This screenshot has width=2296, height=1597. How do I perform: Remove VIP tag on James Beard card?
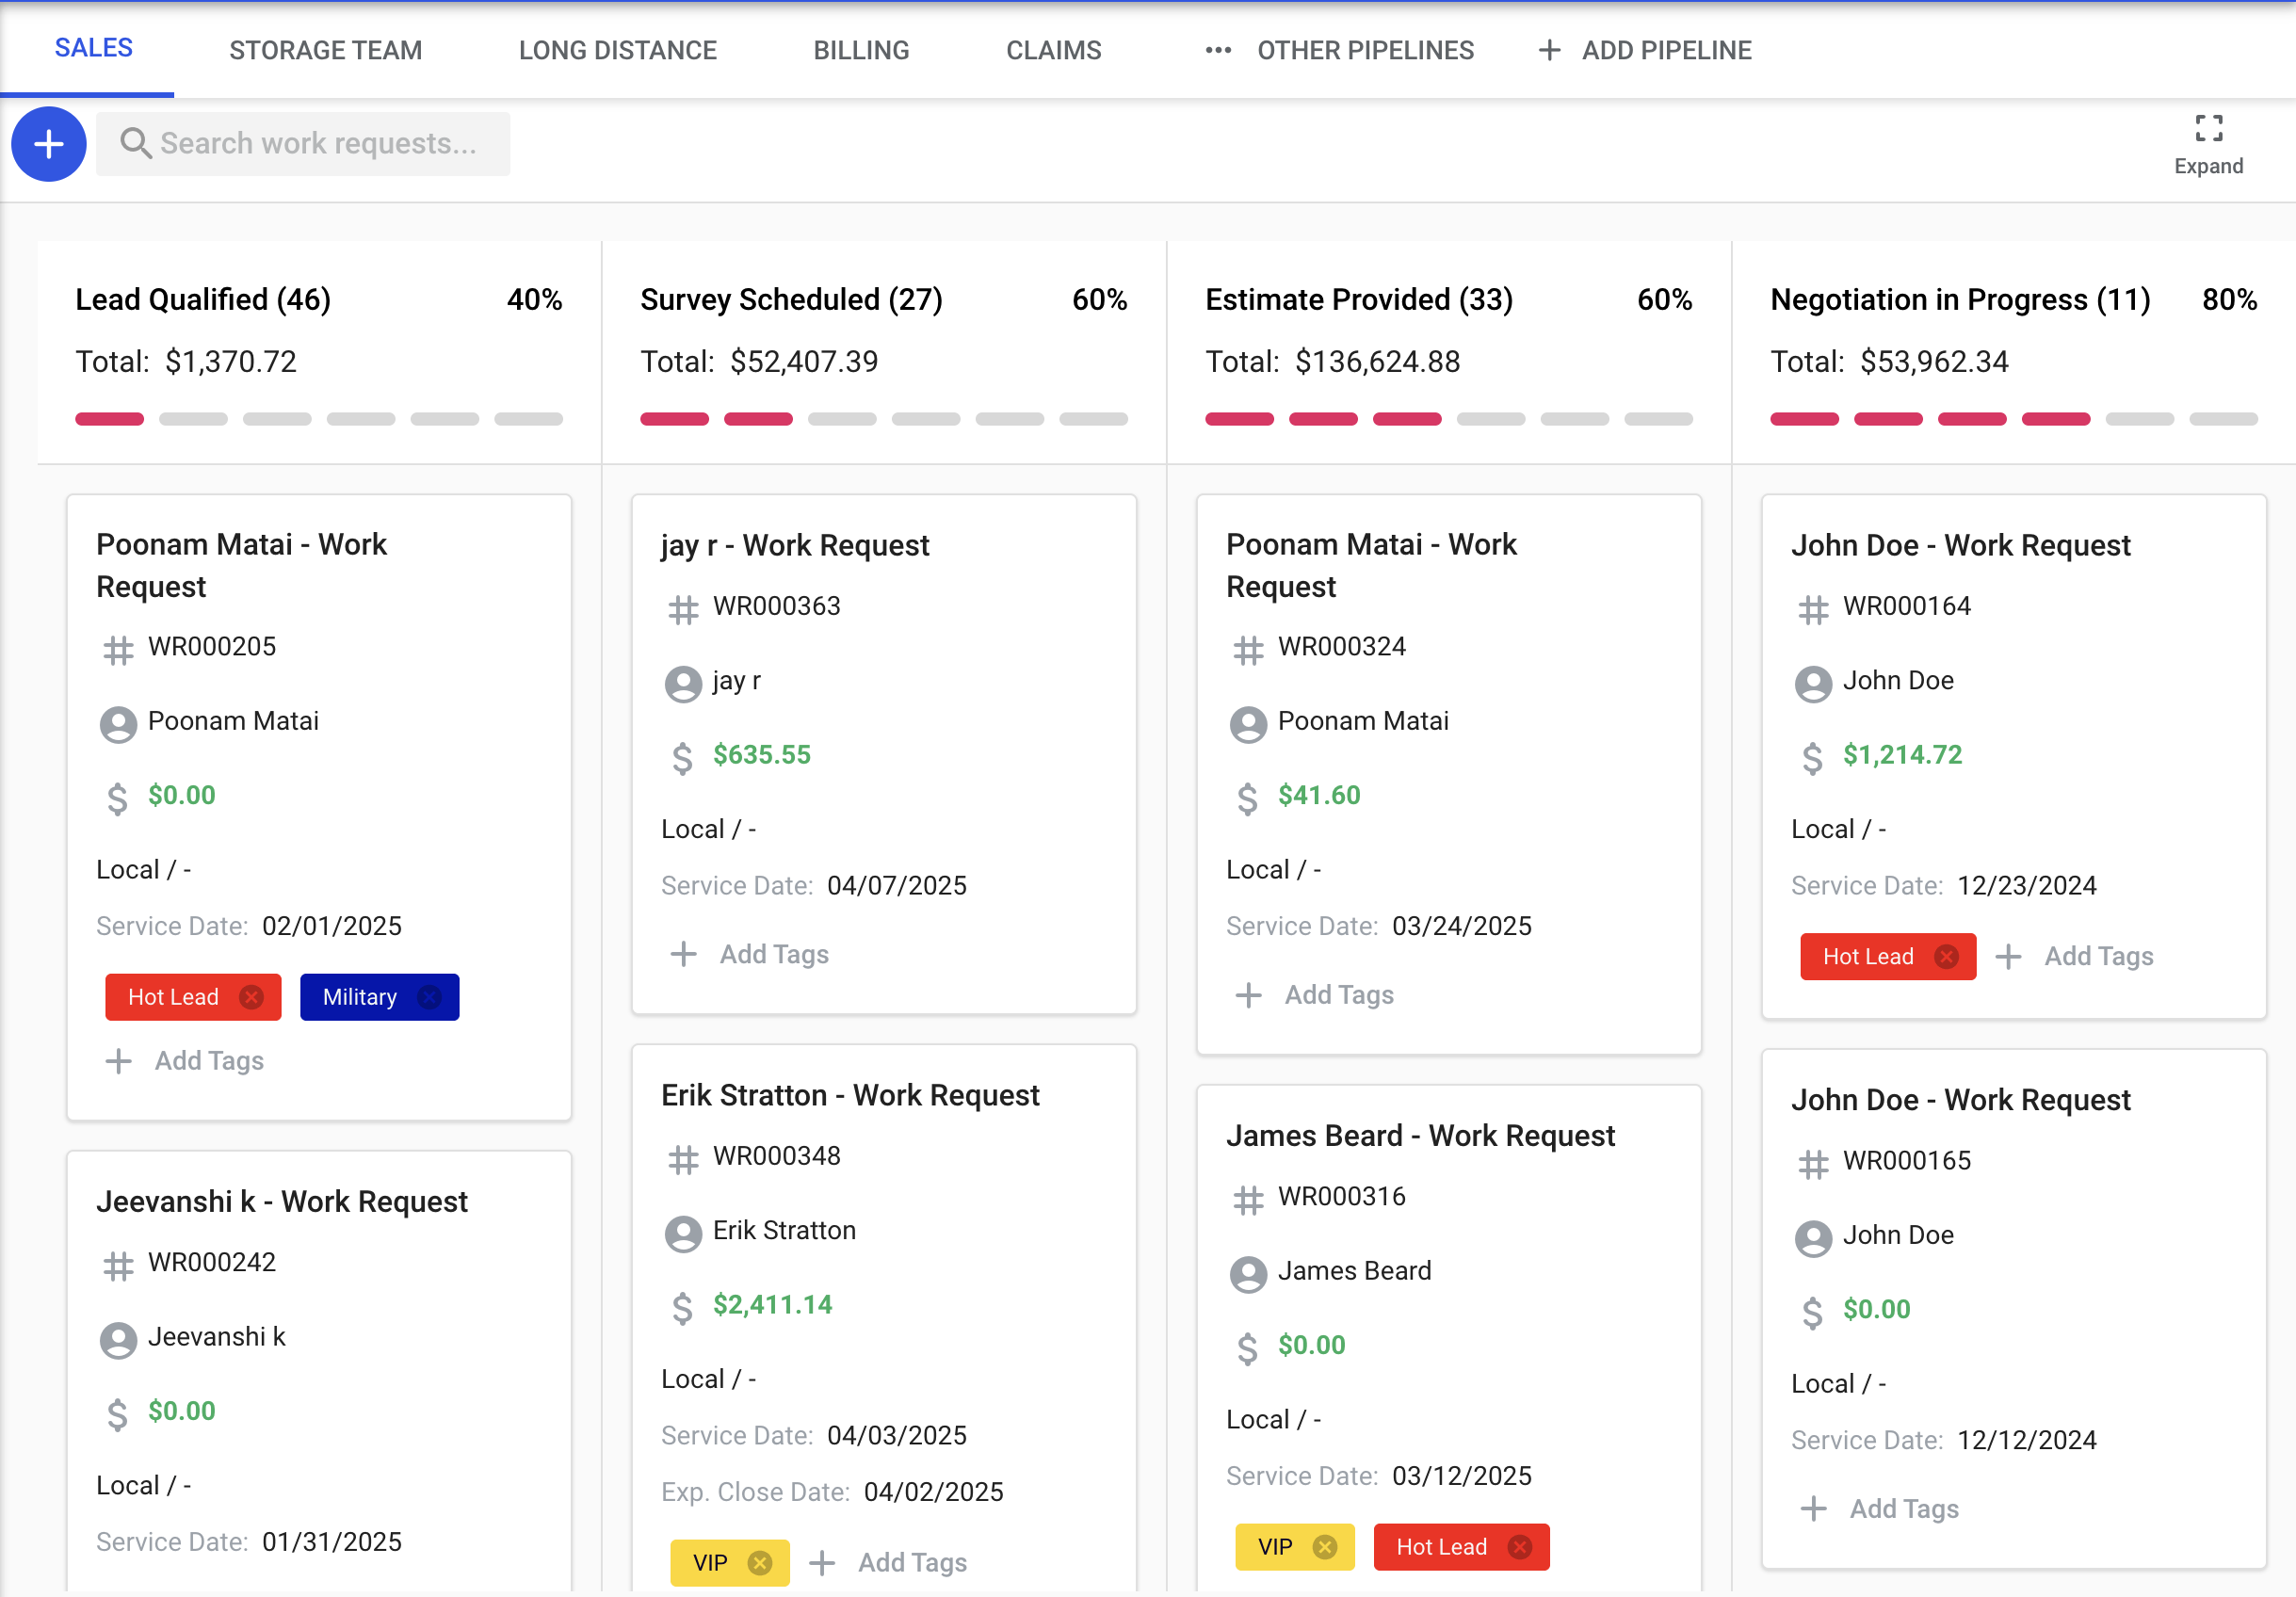[1325, 1547]
